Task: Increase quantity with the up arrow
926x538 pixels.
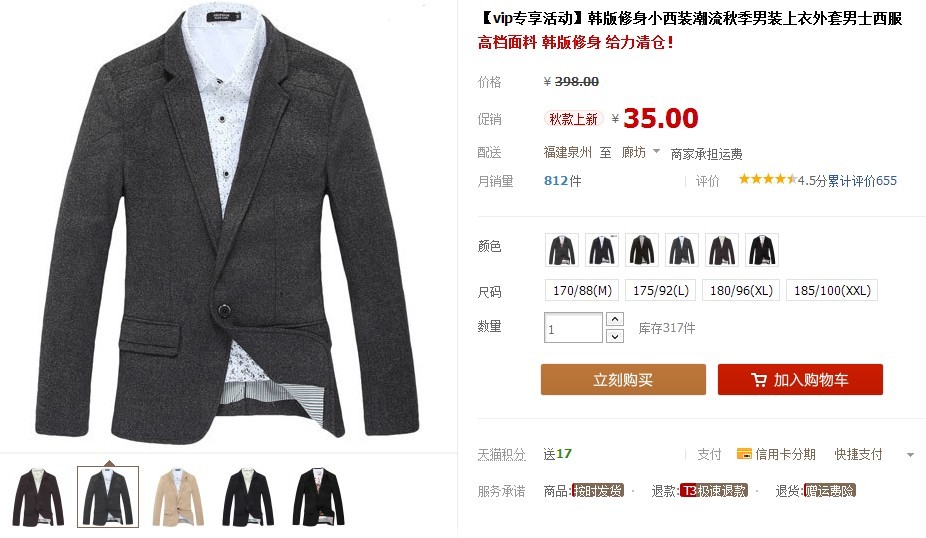Action: (615, 319)
